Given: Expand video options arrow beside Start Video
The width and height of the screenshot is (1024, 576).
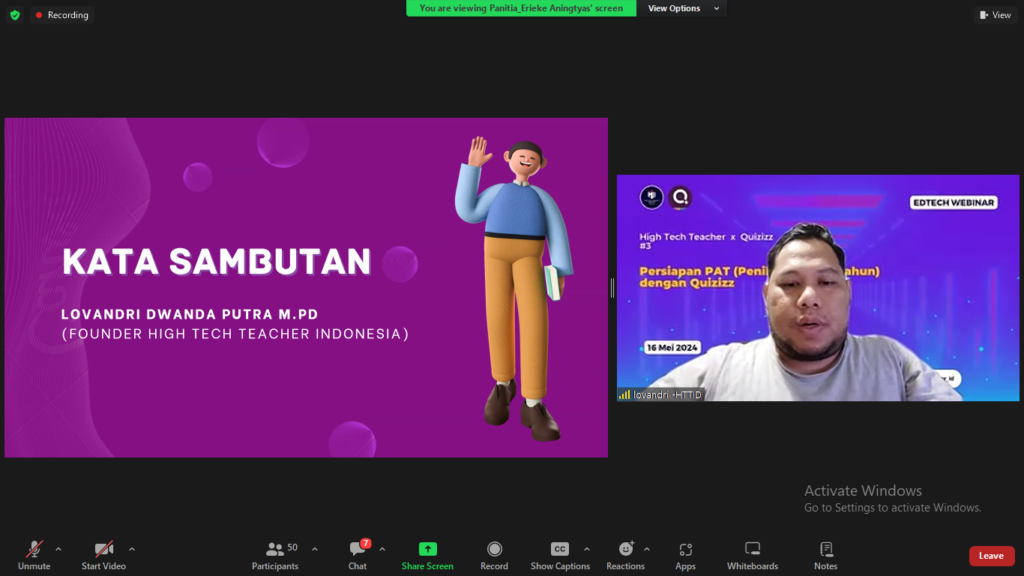Looking at the screenshot, I should [x=132, y=549].
